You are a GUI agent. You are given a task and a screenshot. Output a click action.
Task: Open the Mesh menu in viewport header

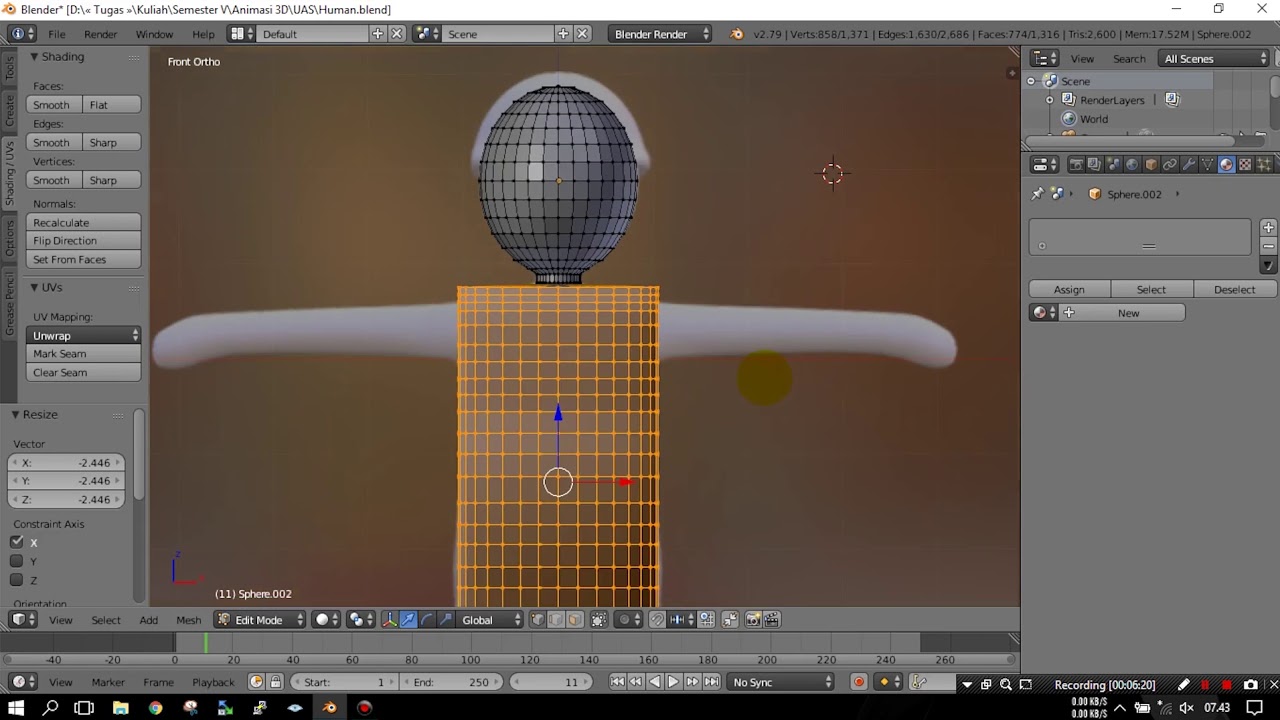coord(188,620)
